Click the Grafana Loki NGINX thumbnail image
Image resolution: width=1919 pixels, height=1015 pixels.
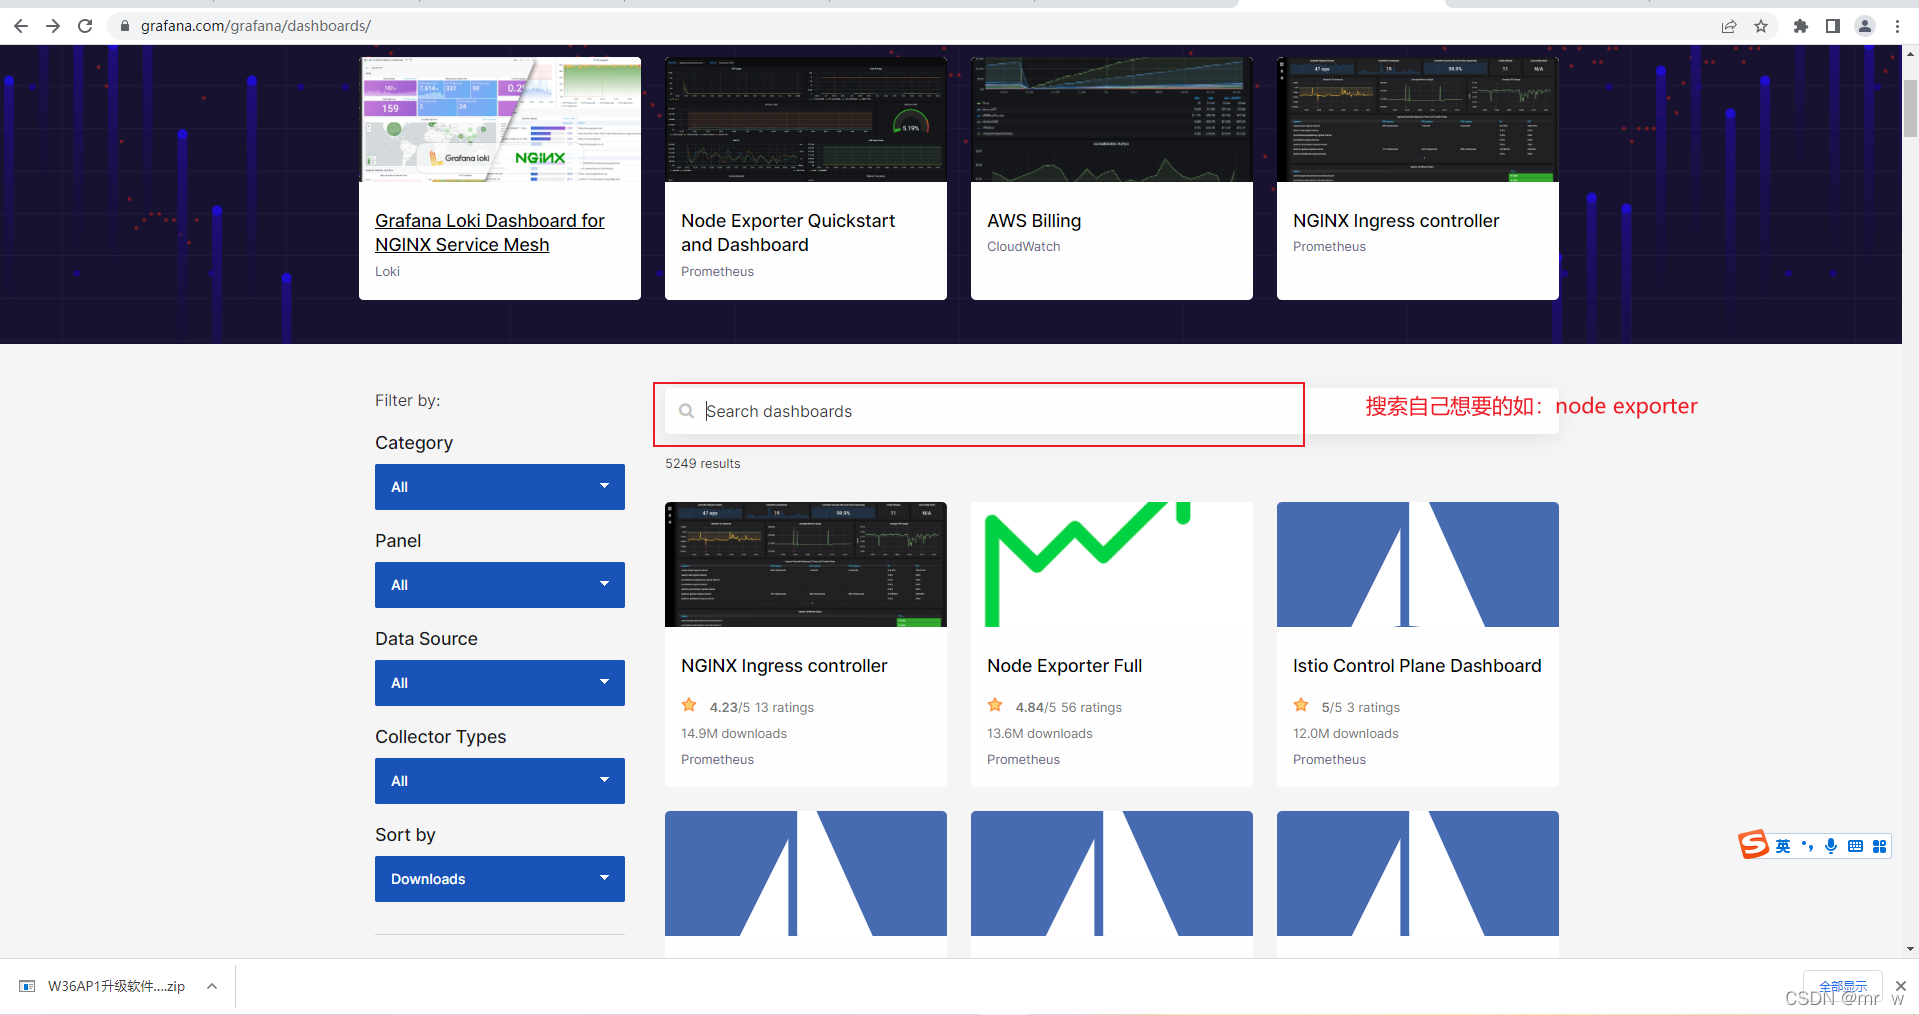click(500, 119)
